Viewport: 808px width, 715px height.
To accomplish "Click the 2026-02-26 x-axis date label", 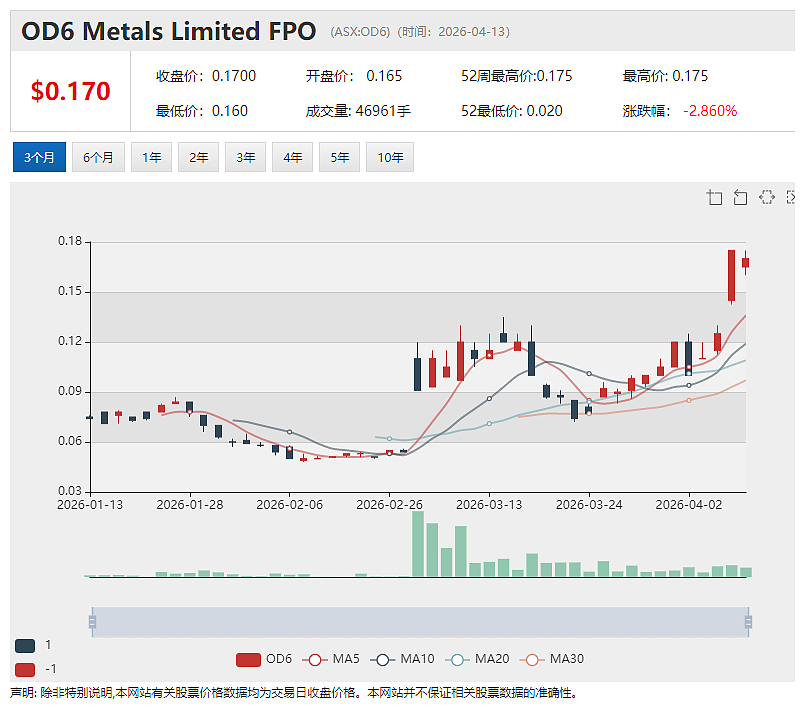I will tap(390, 505).
